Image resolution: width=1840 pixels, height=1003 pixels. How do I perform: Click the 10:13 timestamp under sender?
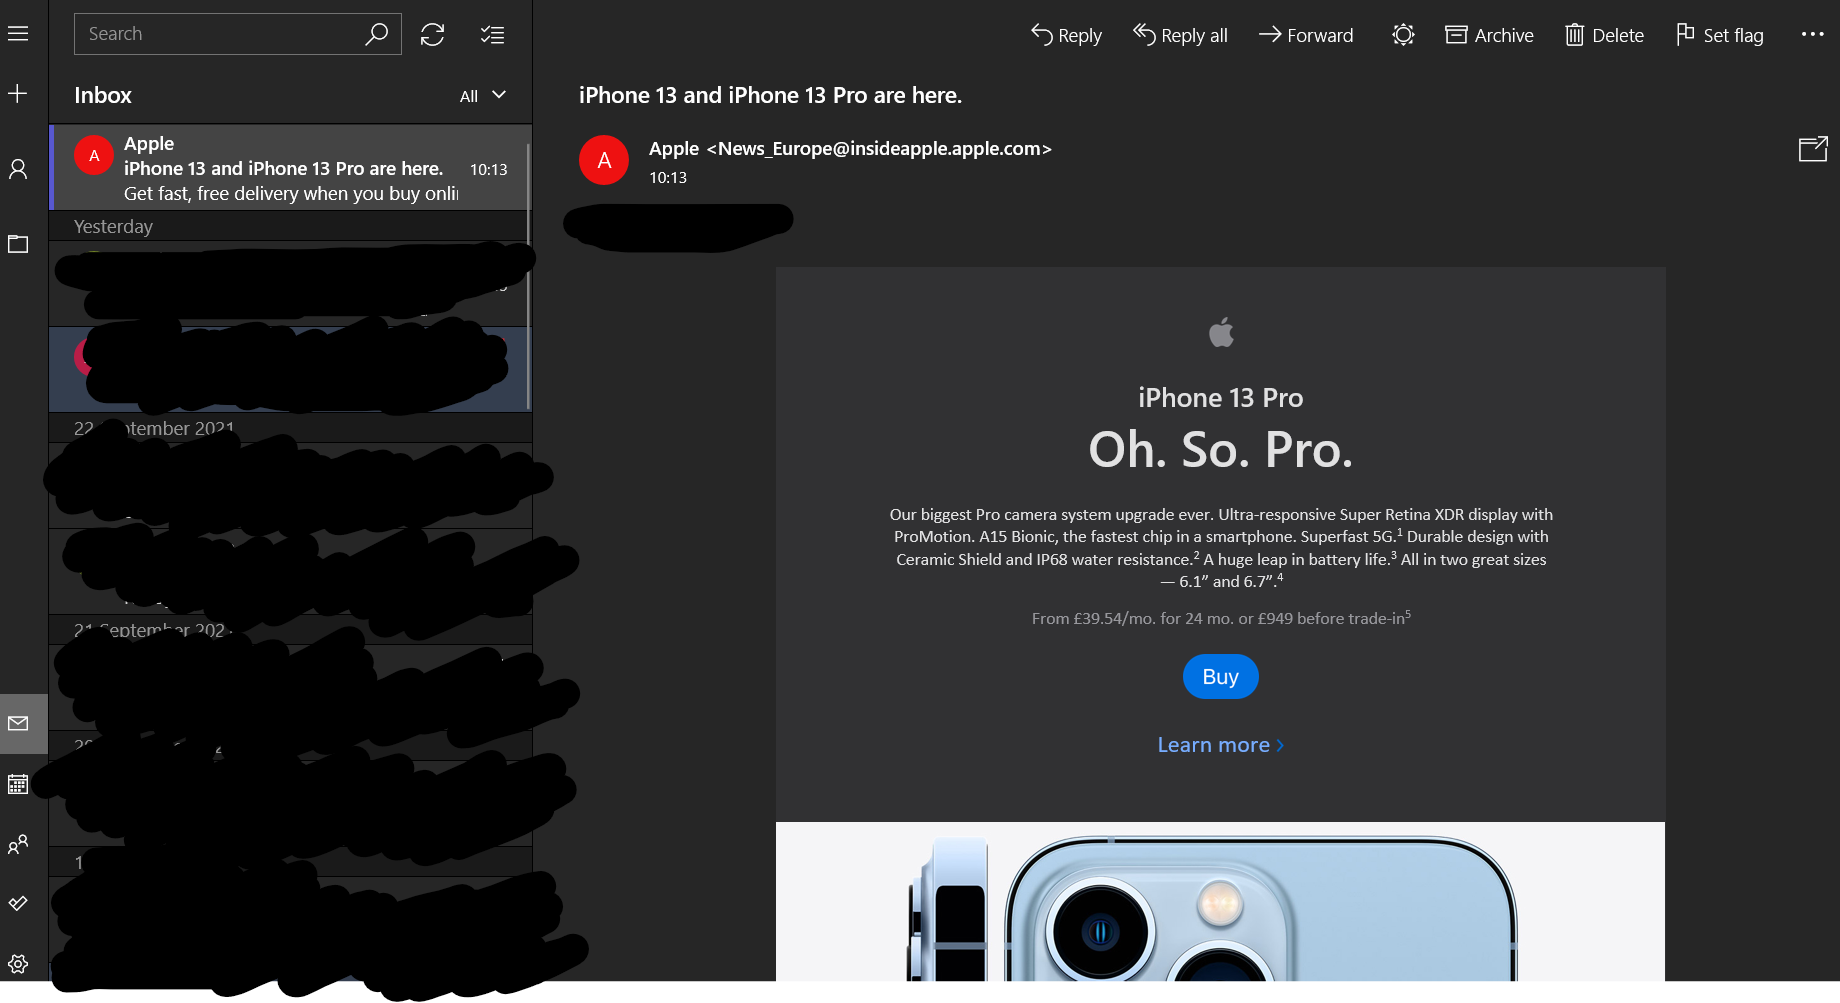pos(668,178)
